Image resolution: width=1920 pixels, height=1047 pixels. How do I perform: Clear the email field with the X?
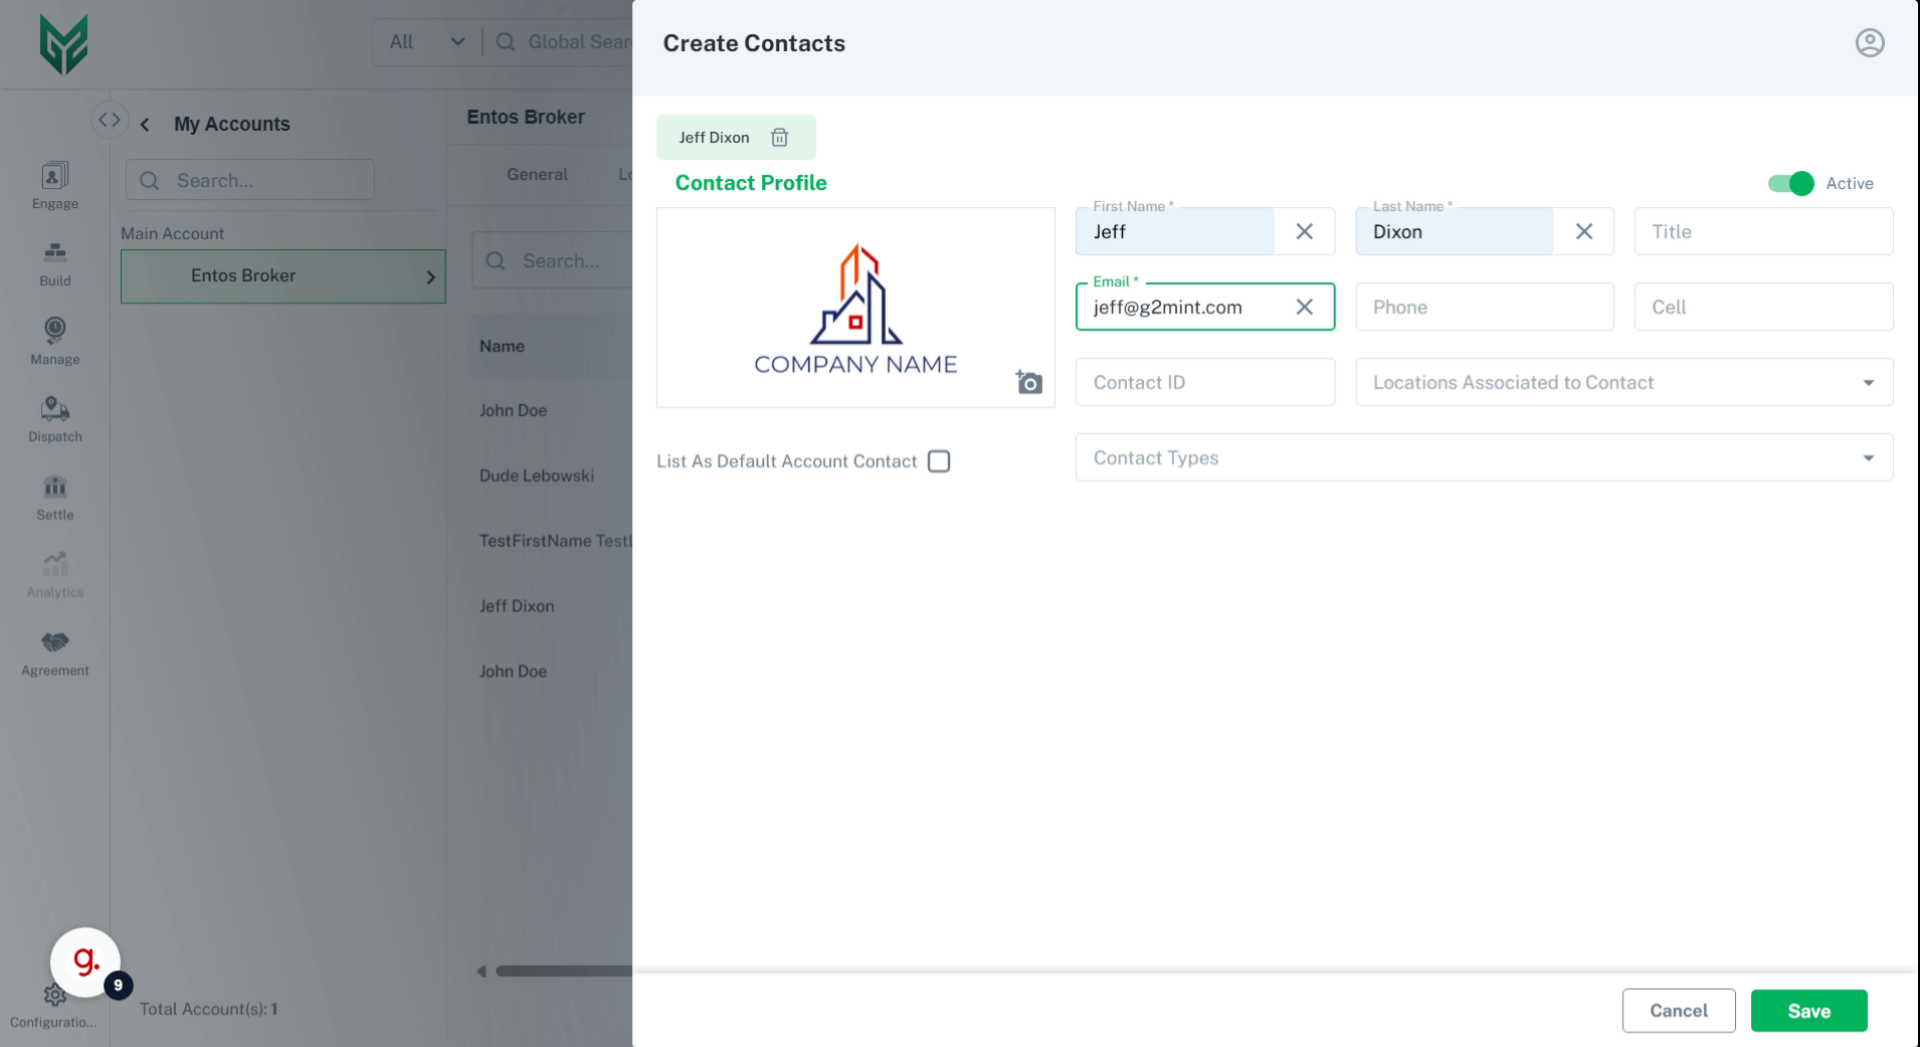pyautogui.click(x=1305, y=307)
